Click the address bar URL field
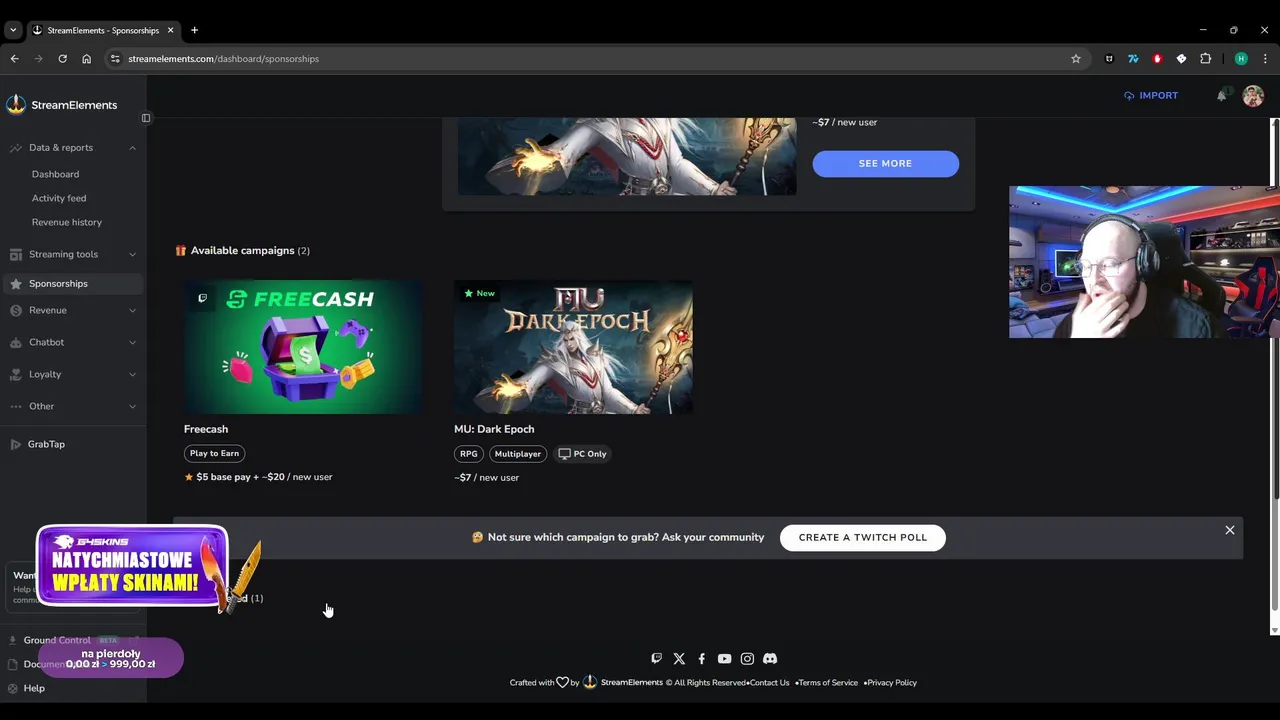The height and width of the screenshot is (720, 1280). tap(590, 59)
